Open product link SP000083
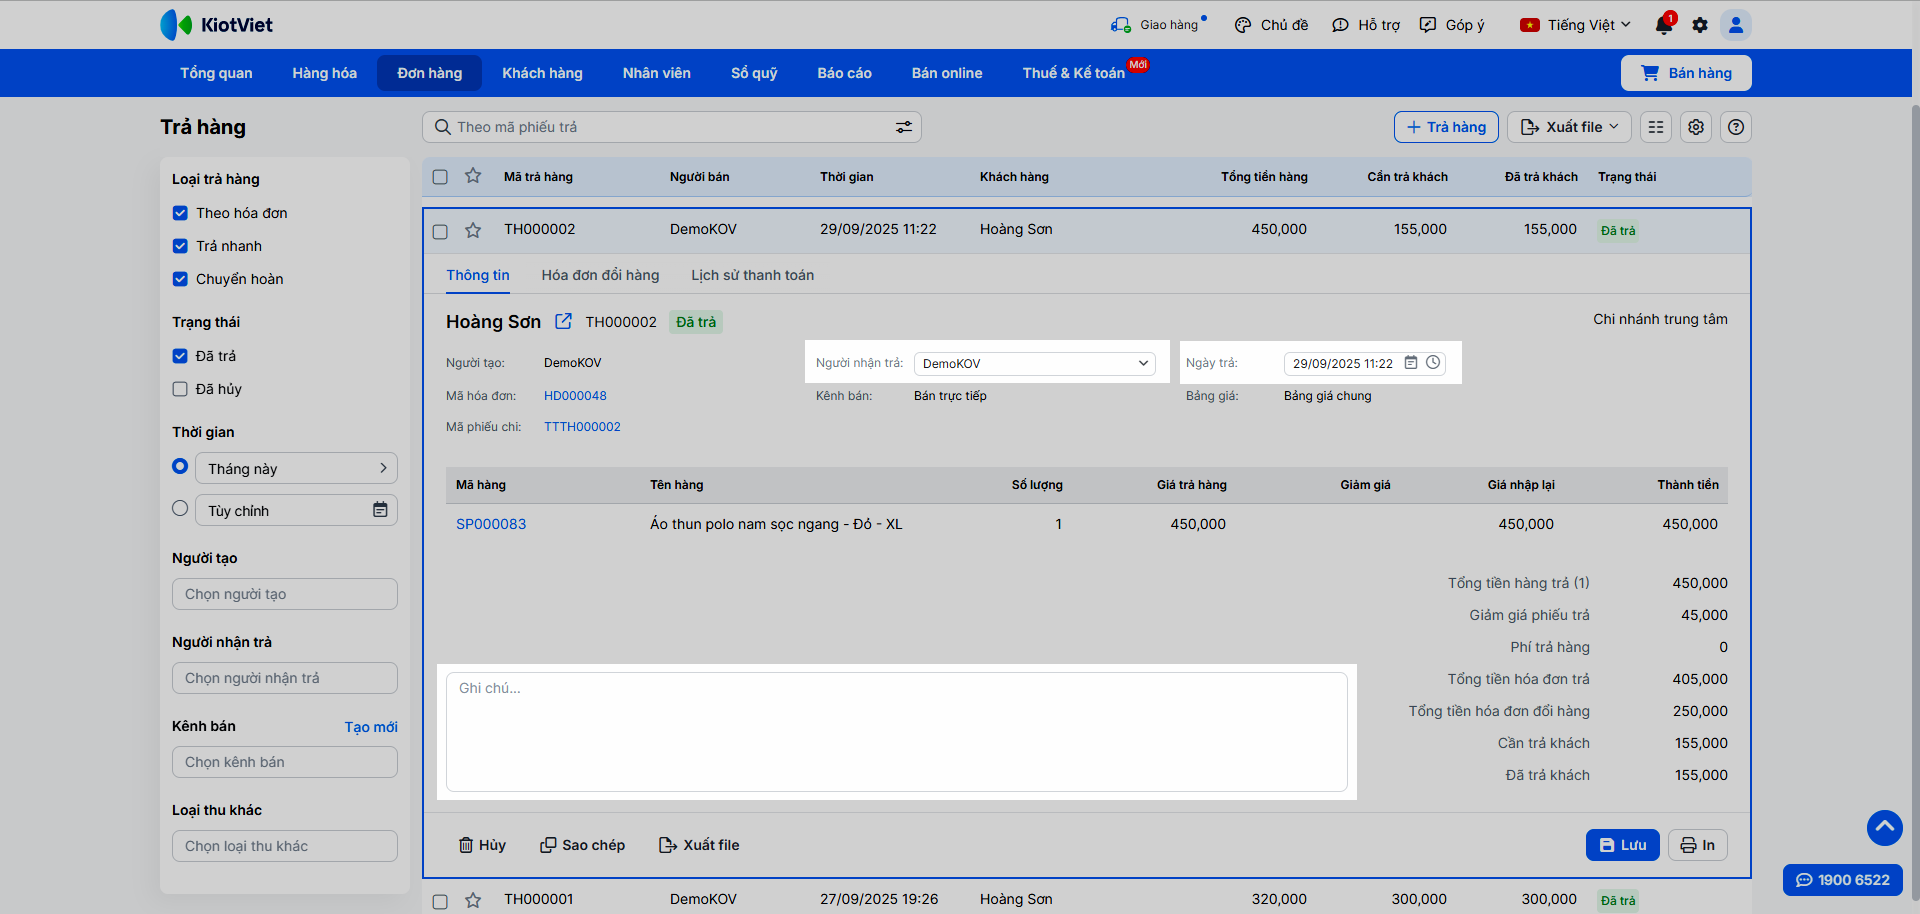This screenshot has height=914, width=1920. click(491, 524)
